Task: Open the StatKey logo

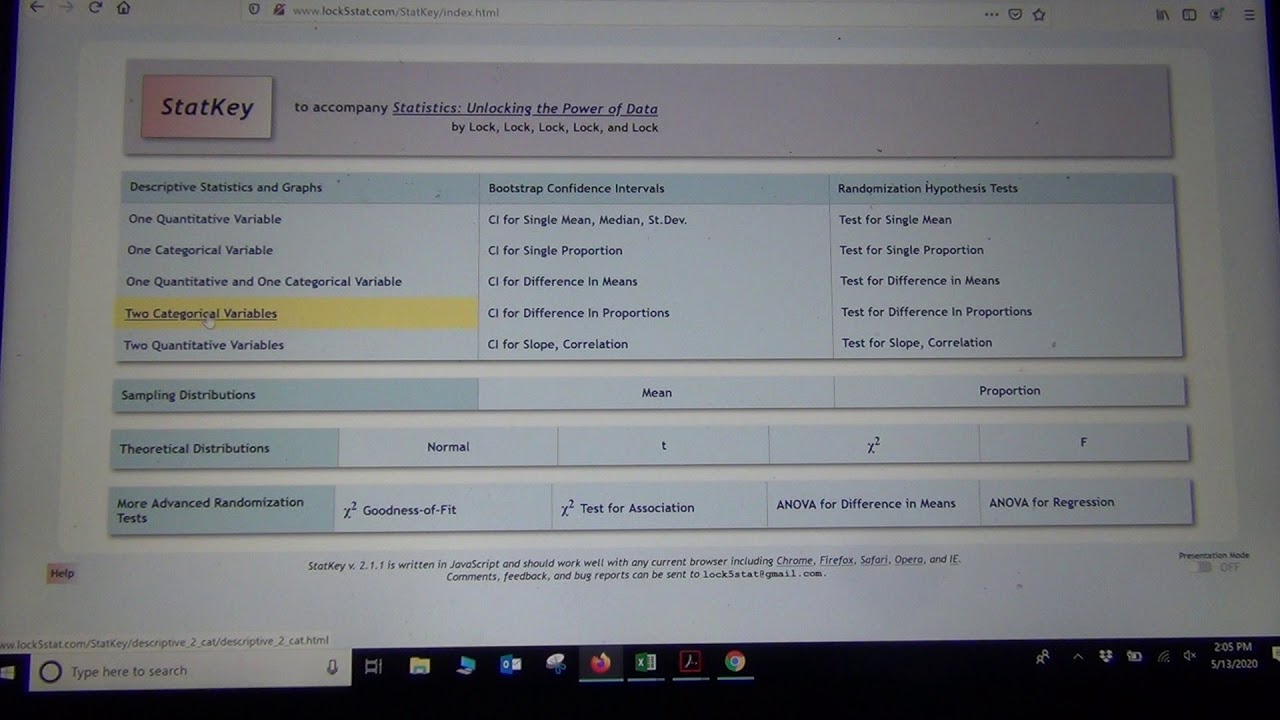Action: pos(207,107)
